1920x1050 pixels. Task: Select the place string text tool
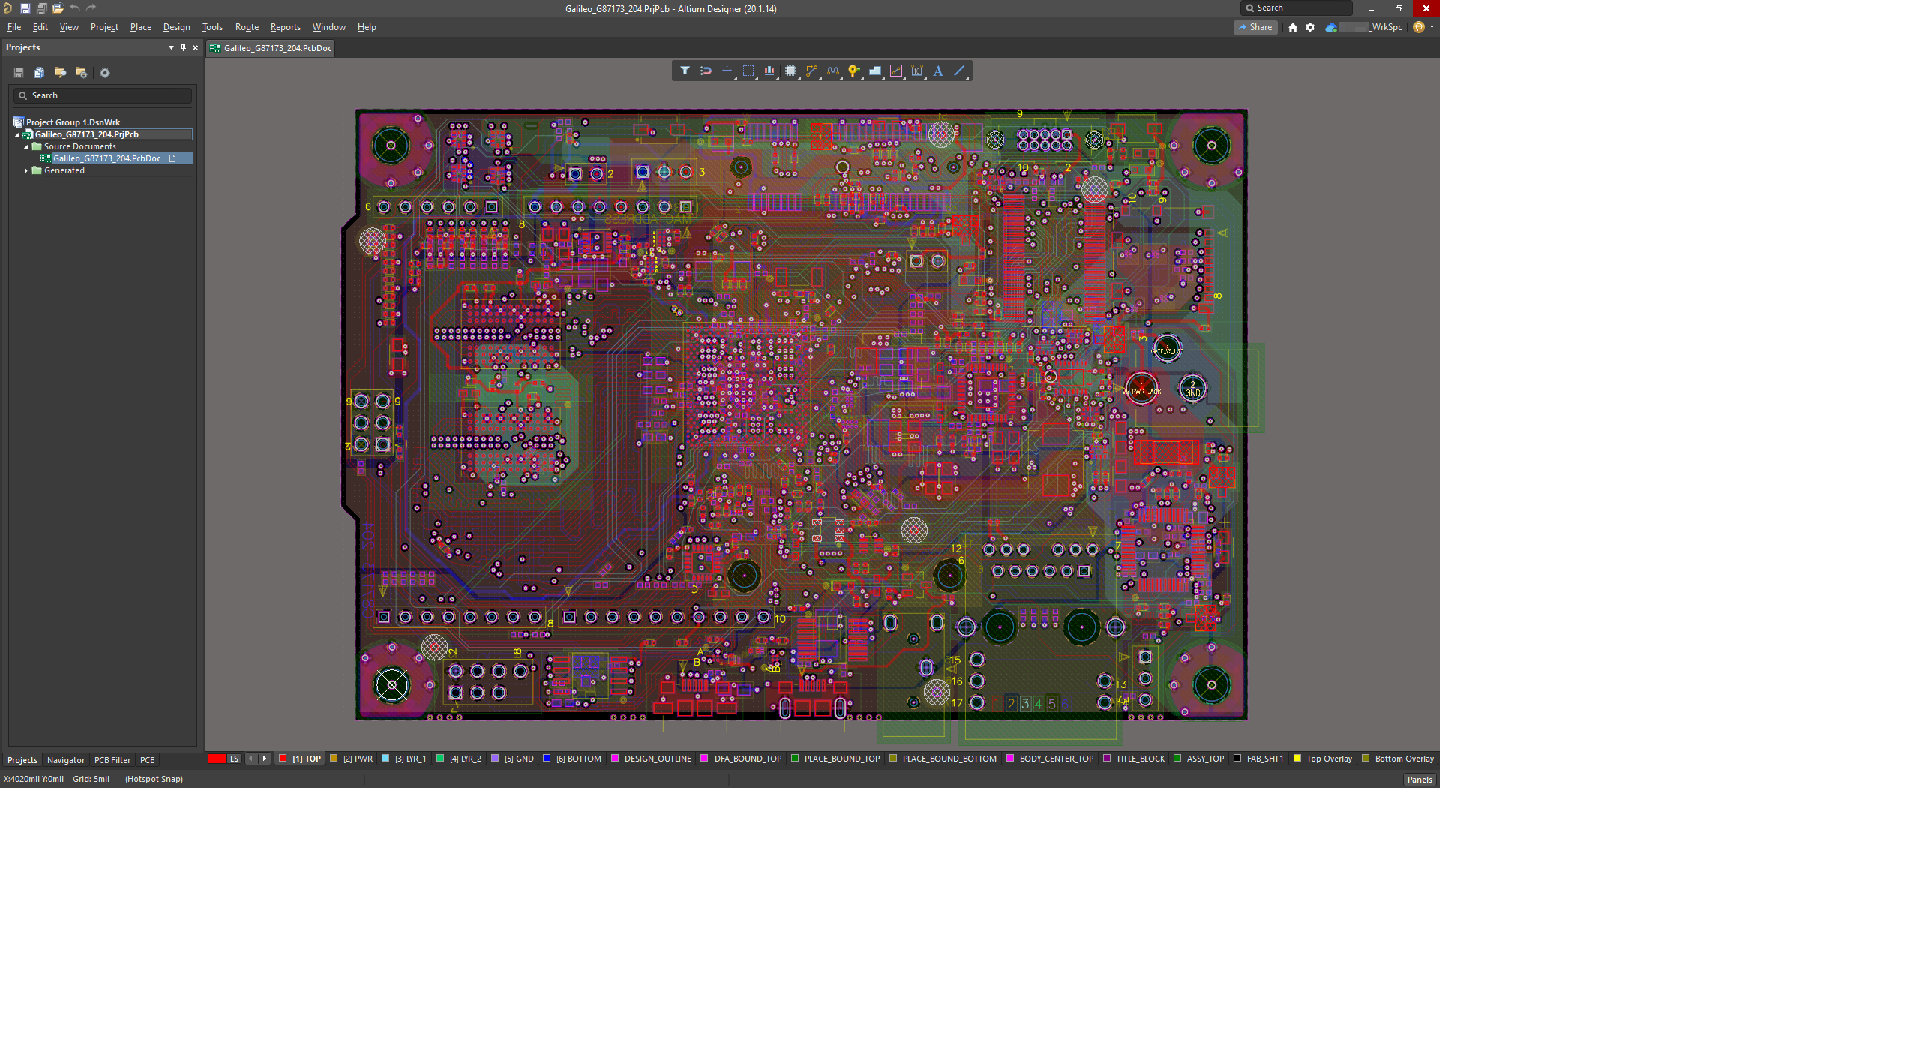938,71
